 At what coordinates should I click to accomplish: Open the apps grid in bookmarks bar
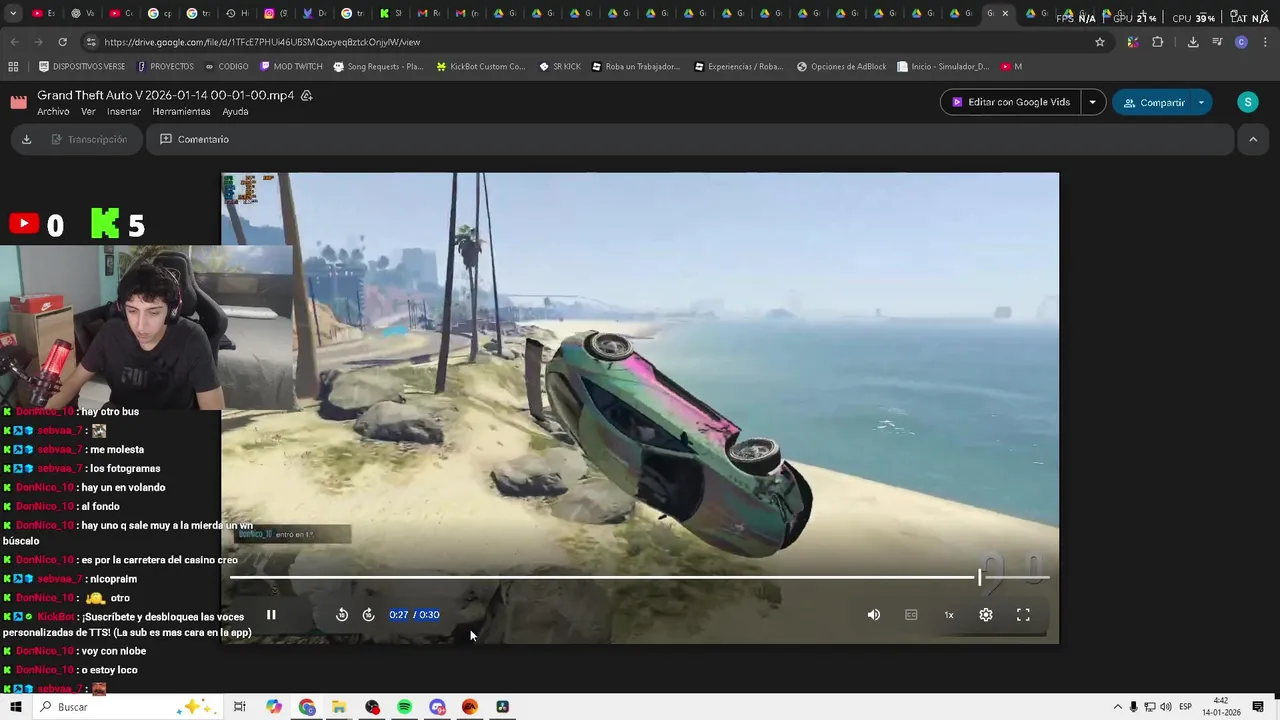(13, 67)
